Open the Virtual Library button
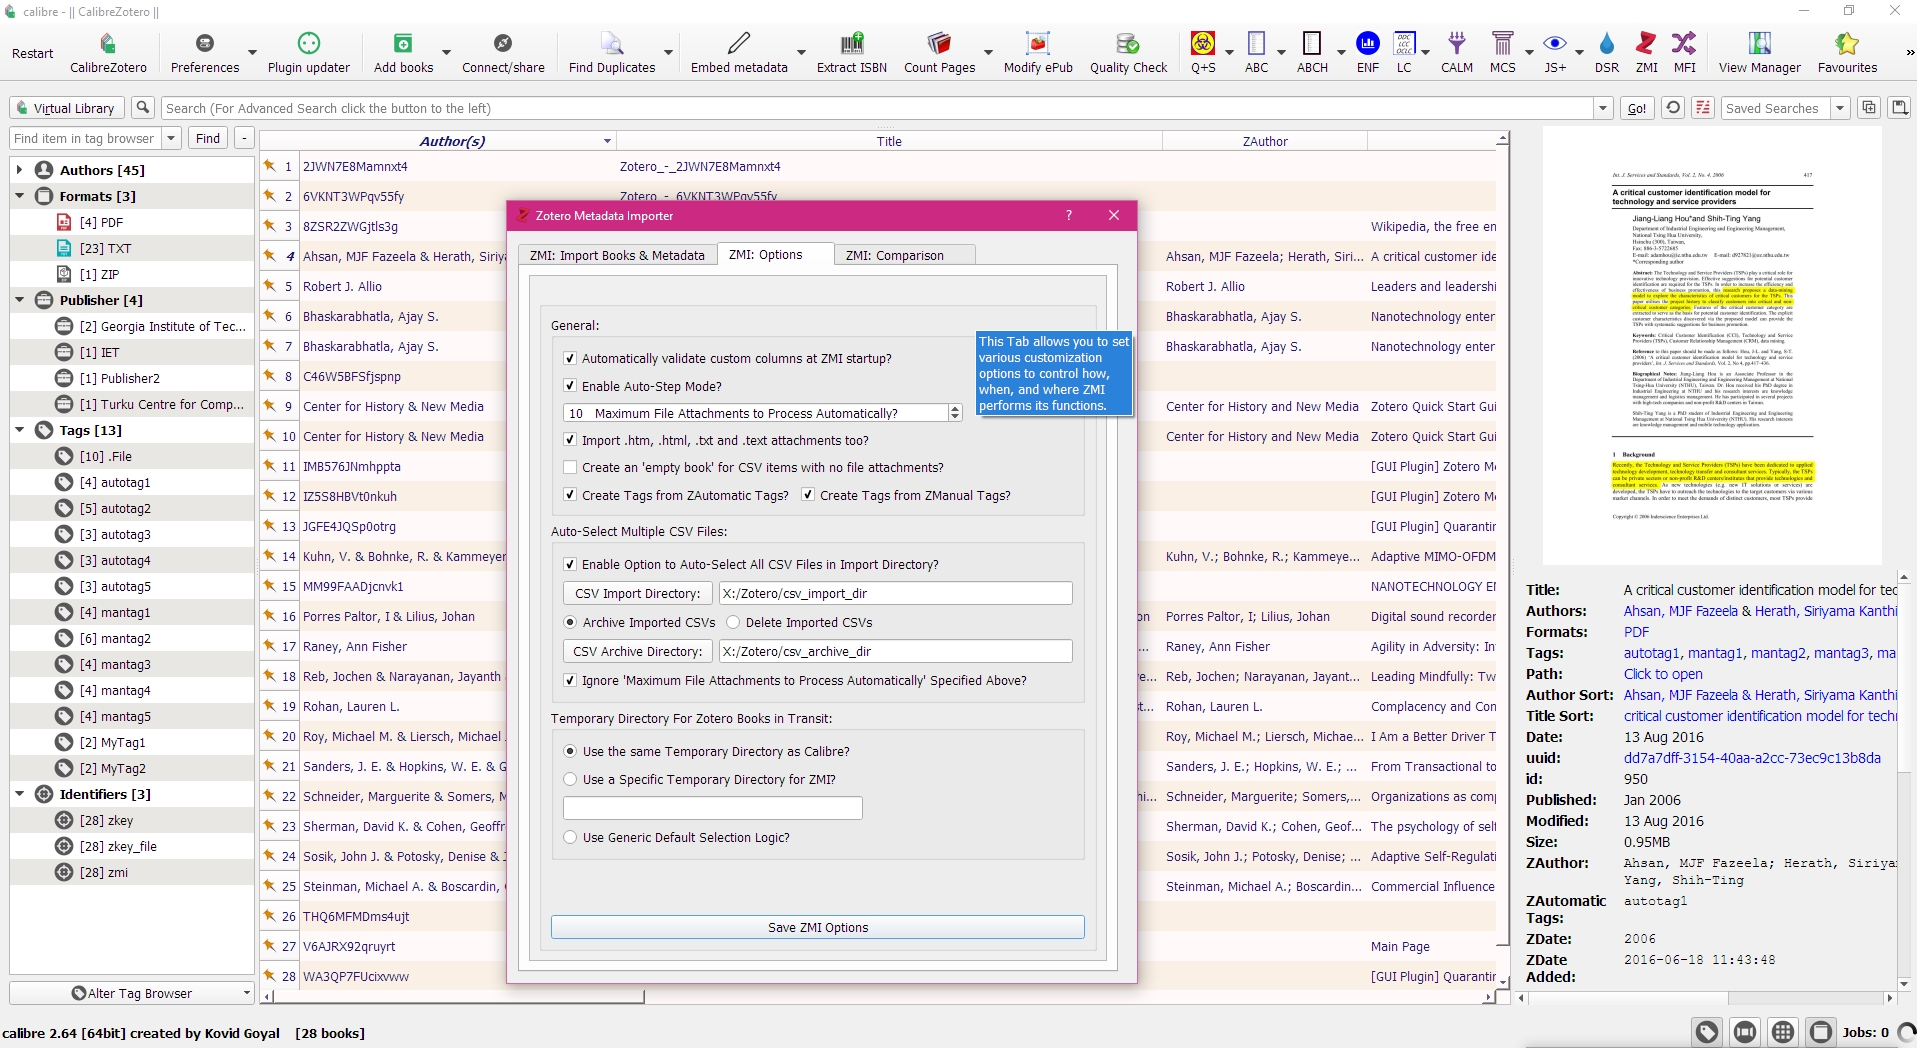 click(x=67, y=108)
